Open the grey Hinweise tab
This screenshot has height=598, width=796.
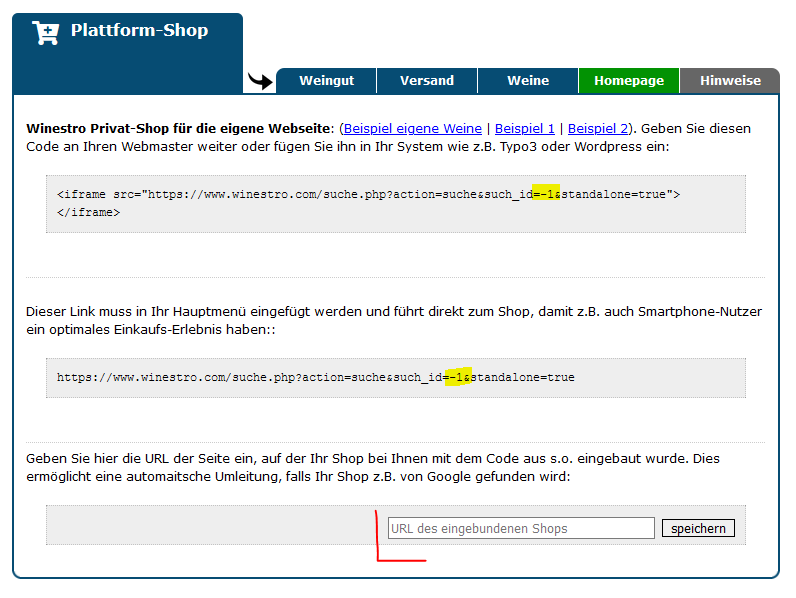click(x=730, y=81)
